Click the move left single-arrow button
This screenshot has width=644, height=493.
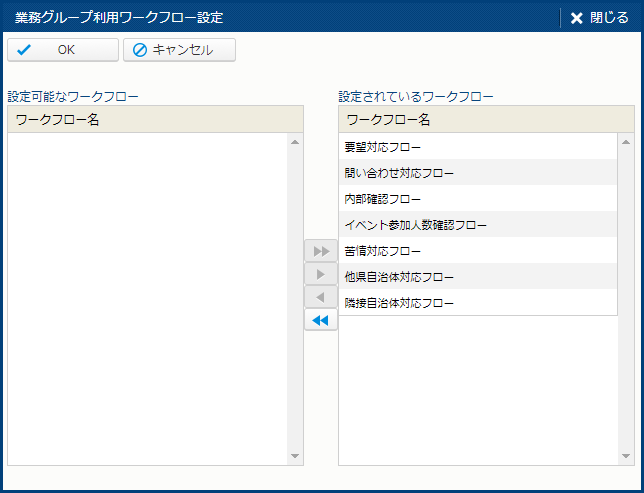point(320,298)
